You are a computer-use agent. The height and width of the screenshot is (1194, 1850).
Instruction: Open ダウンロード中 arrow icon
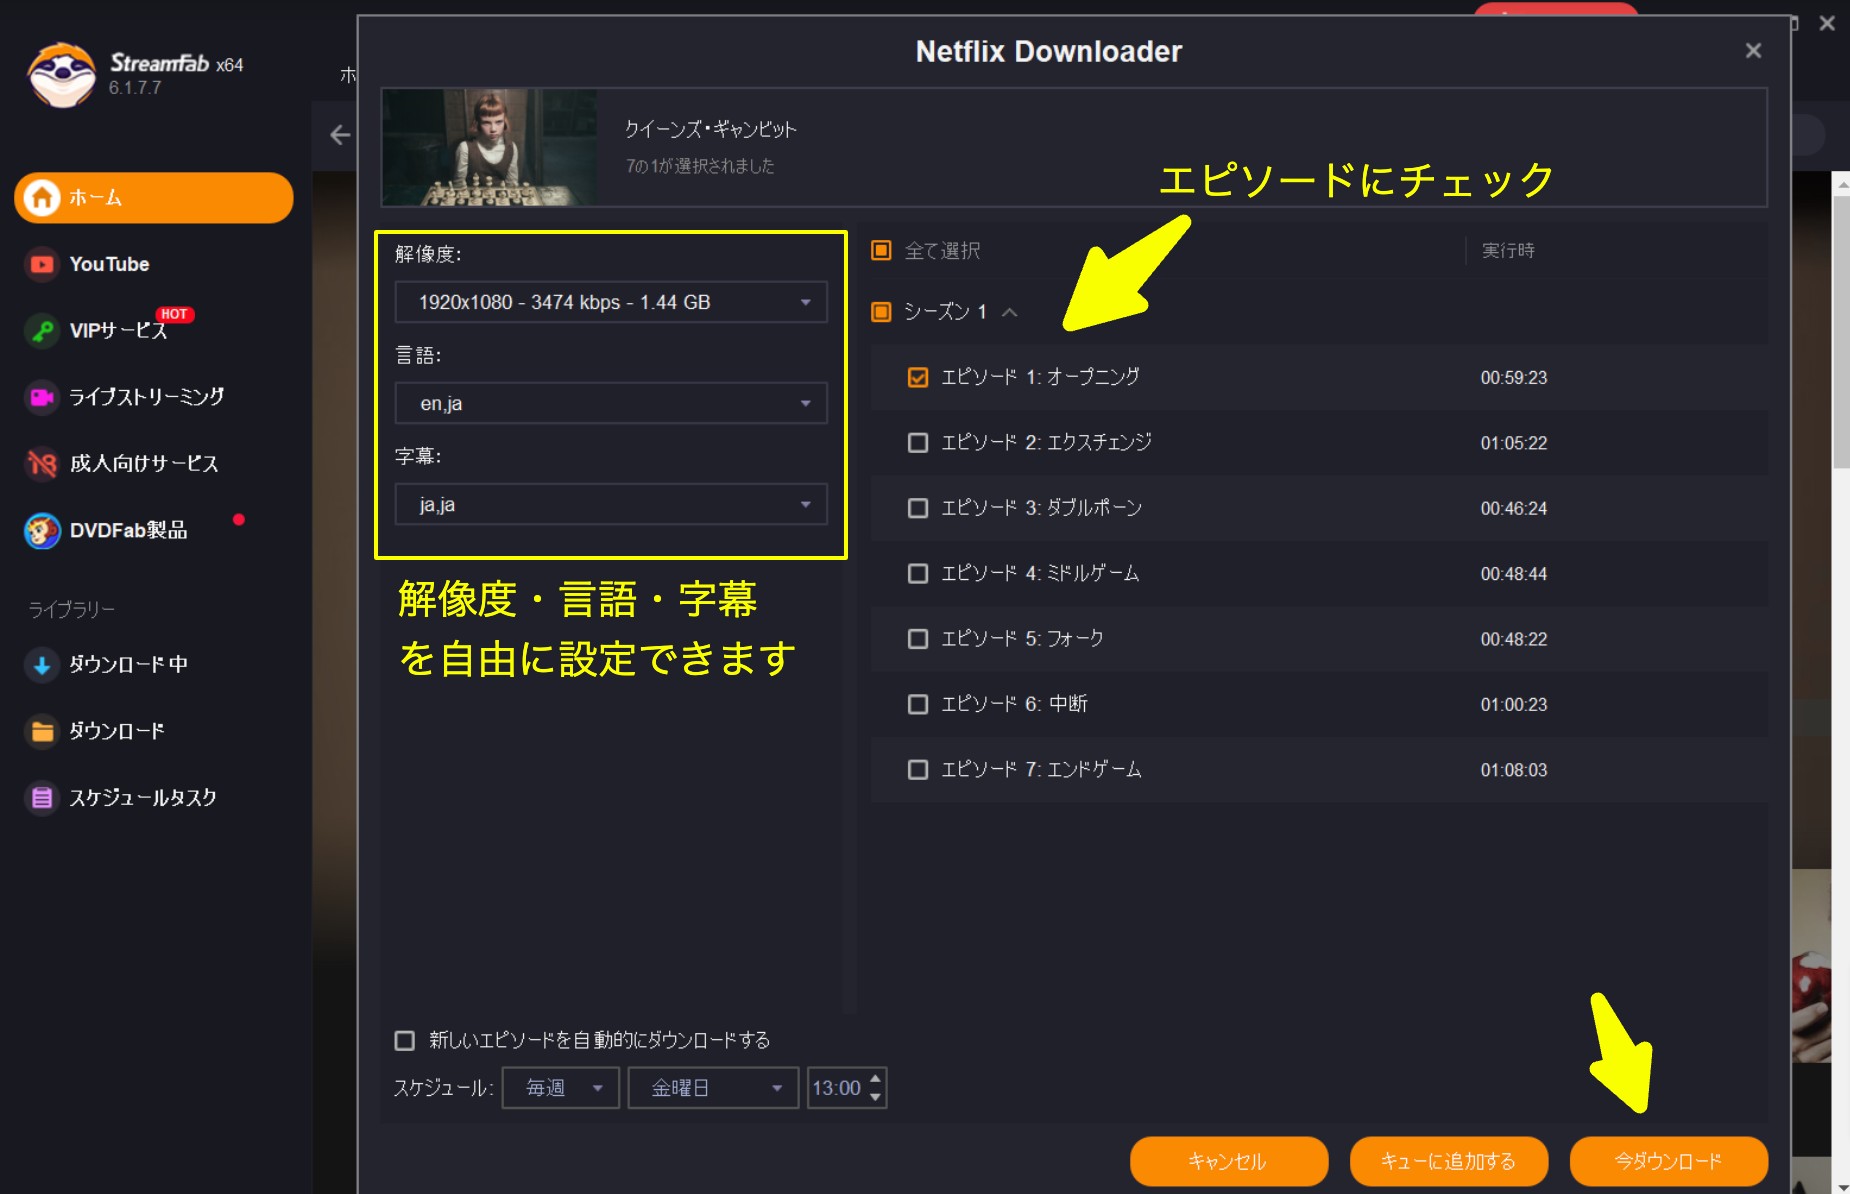pos(42,664)
